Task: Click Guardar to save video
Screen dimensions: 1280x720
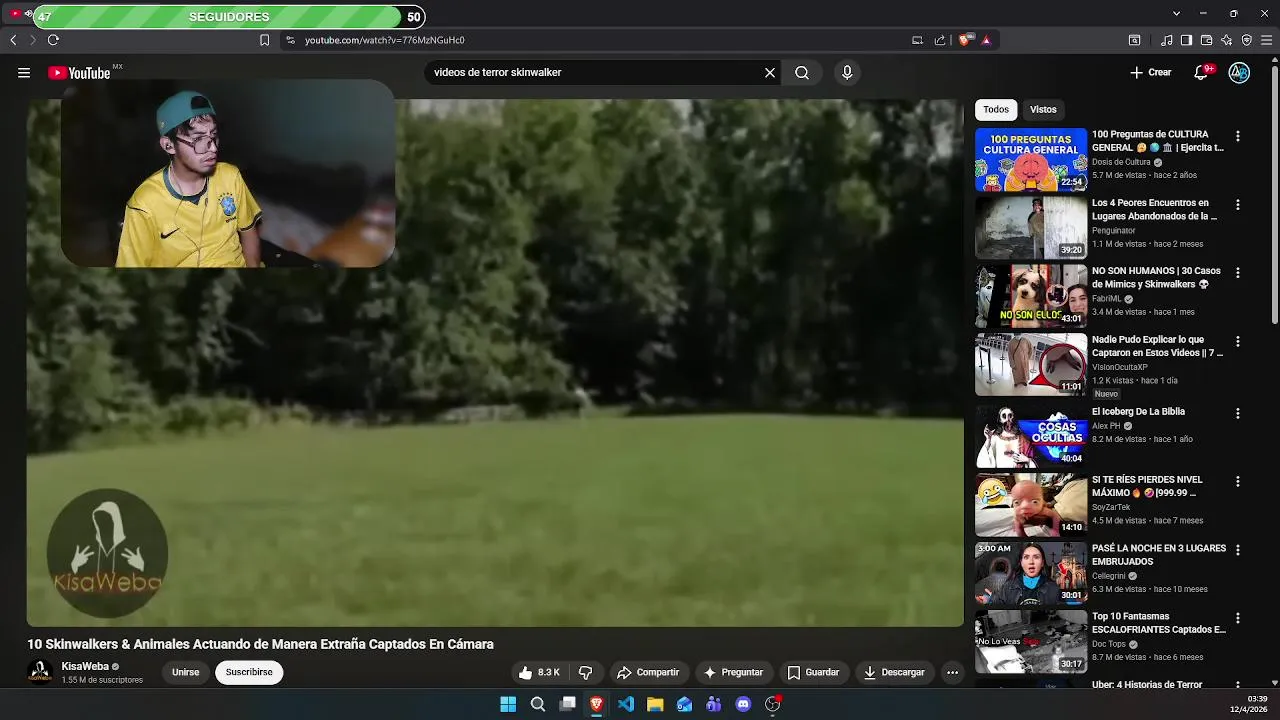Action: (x=813, y=672)
